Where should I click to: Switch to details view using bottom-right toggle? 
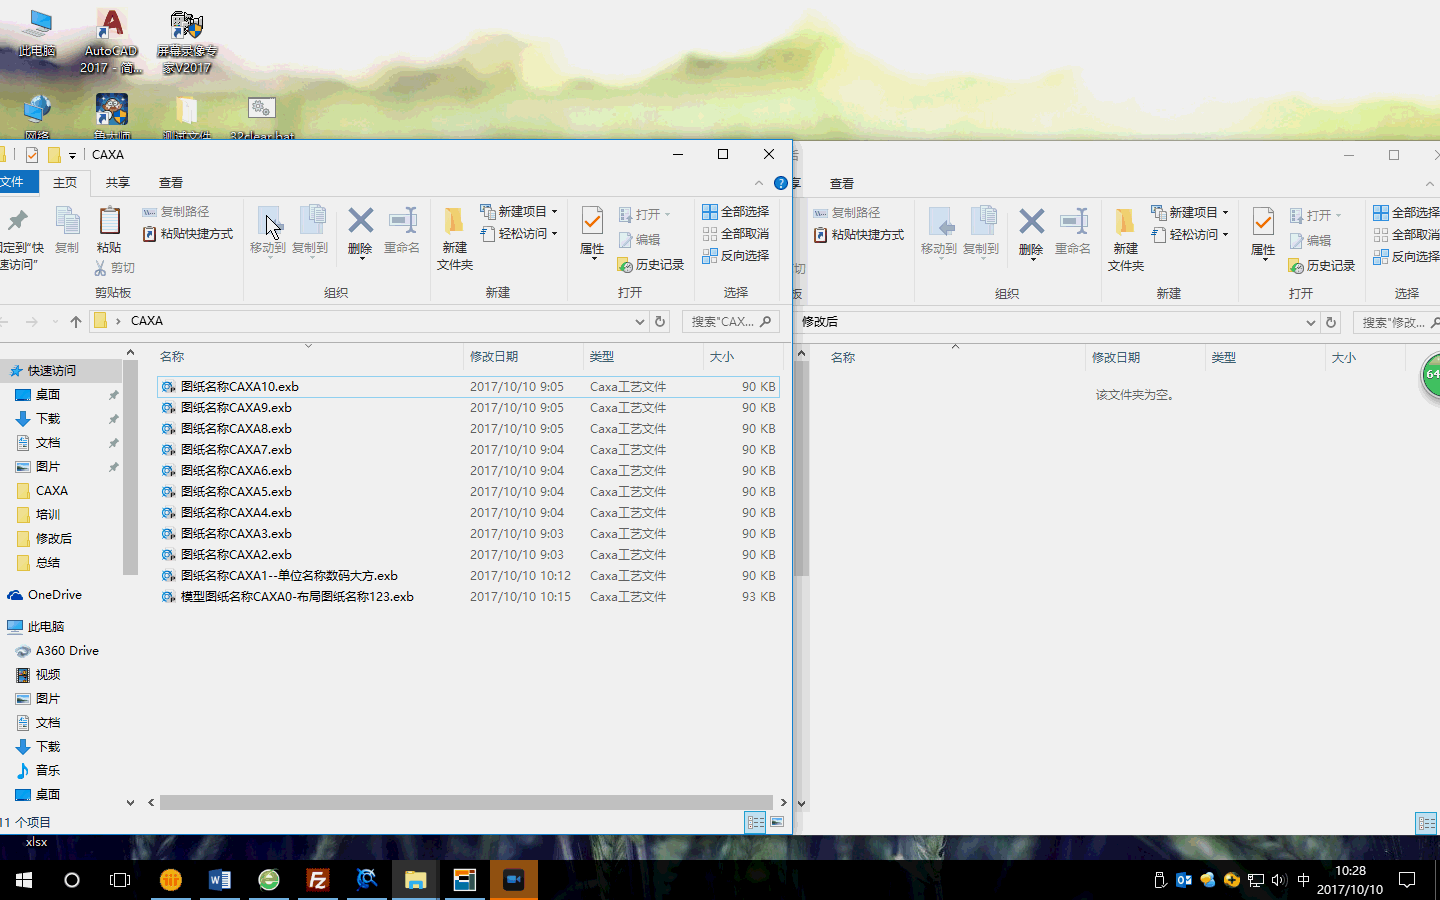coord(755,822)
